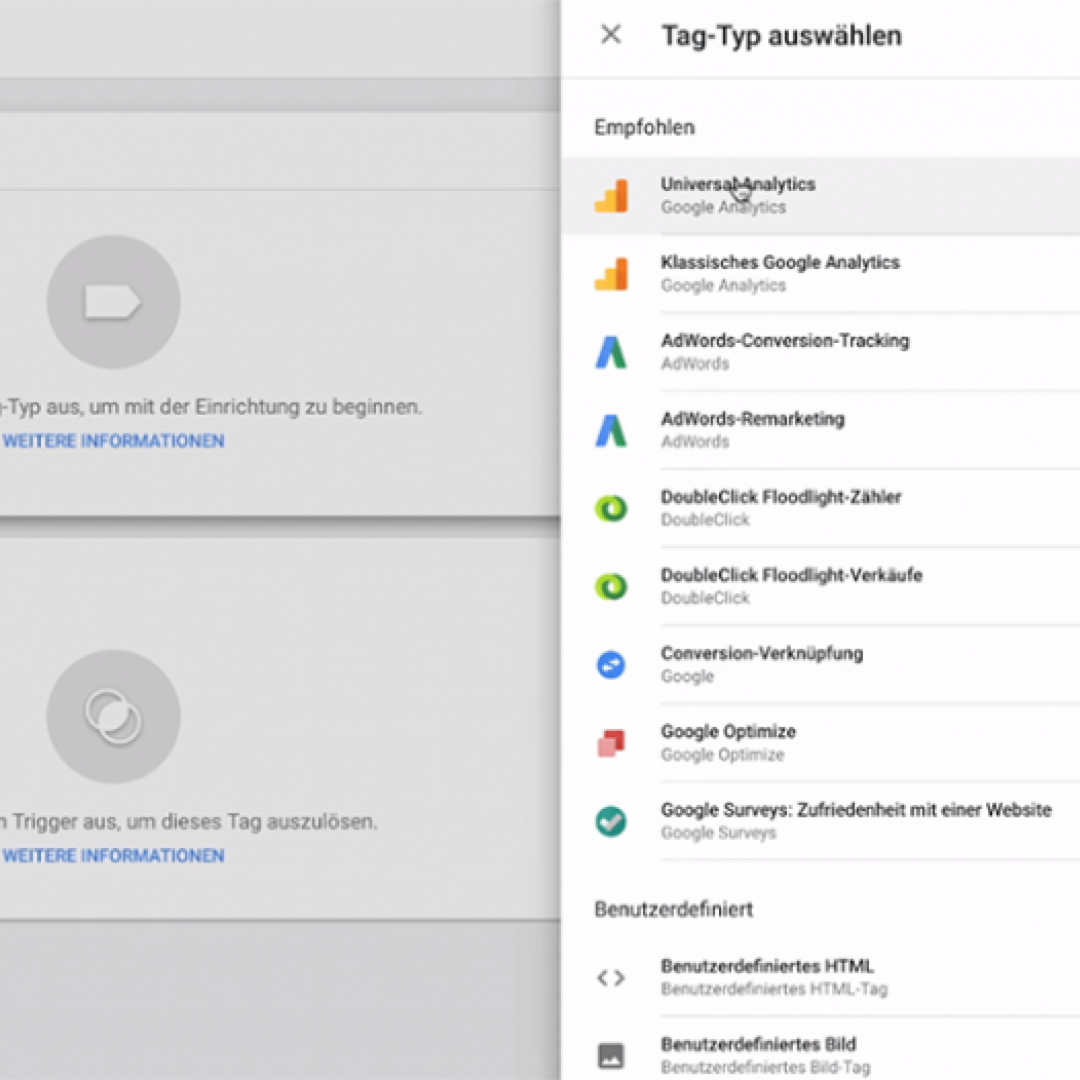
Task: Click the DoubleClick Floodlight-Zähler green icon
Action: click(611, 508)
